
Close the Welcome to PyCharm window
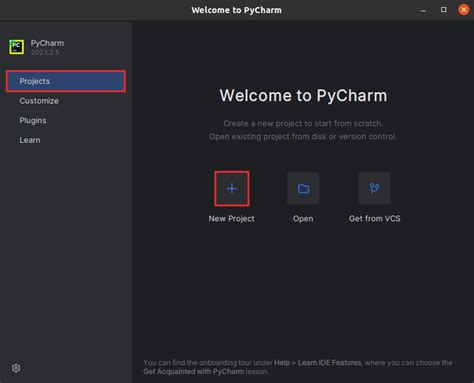tap(463, 10)
